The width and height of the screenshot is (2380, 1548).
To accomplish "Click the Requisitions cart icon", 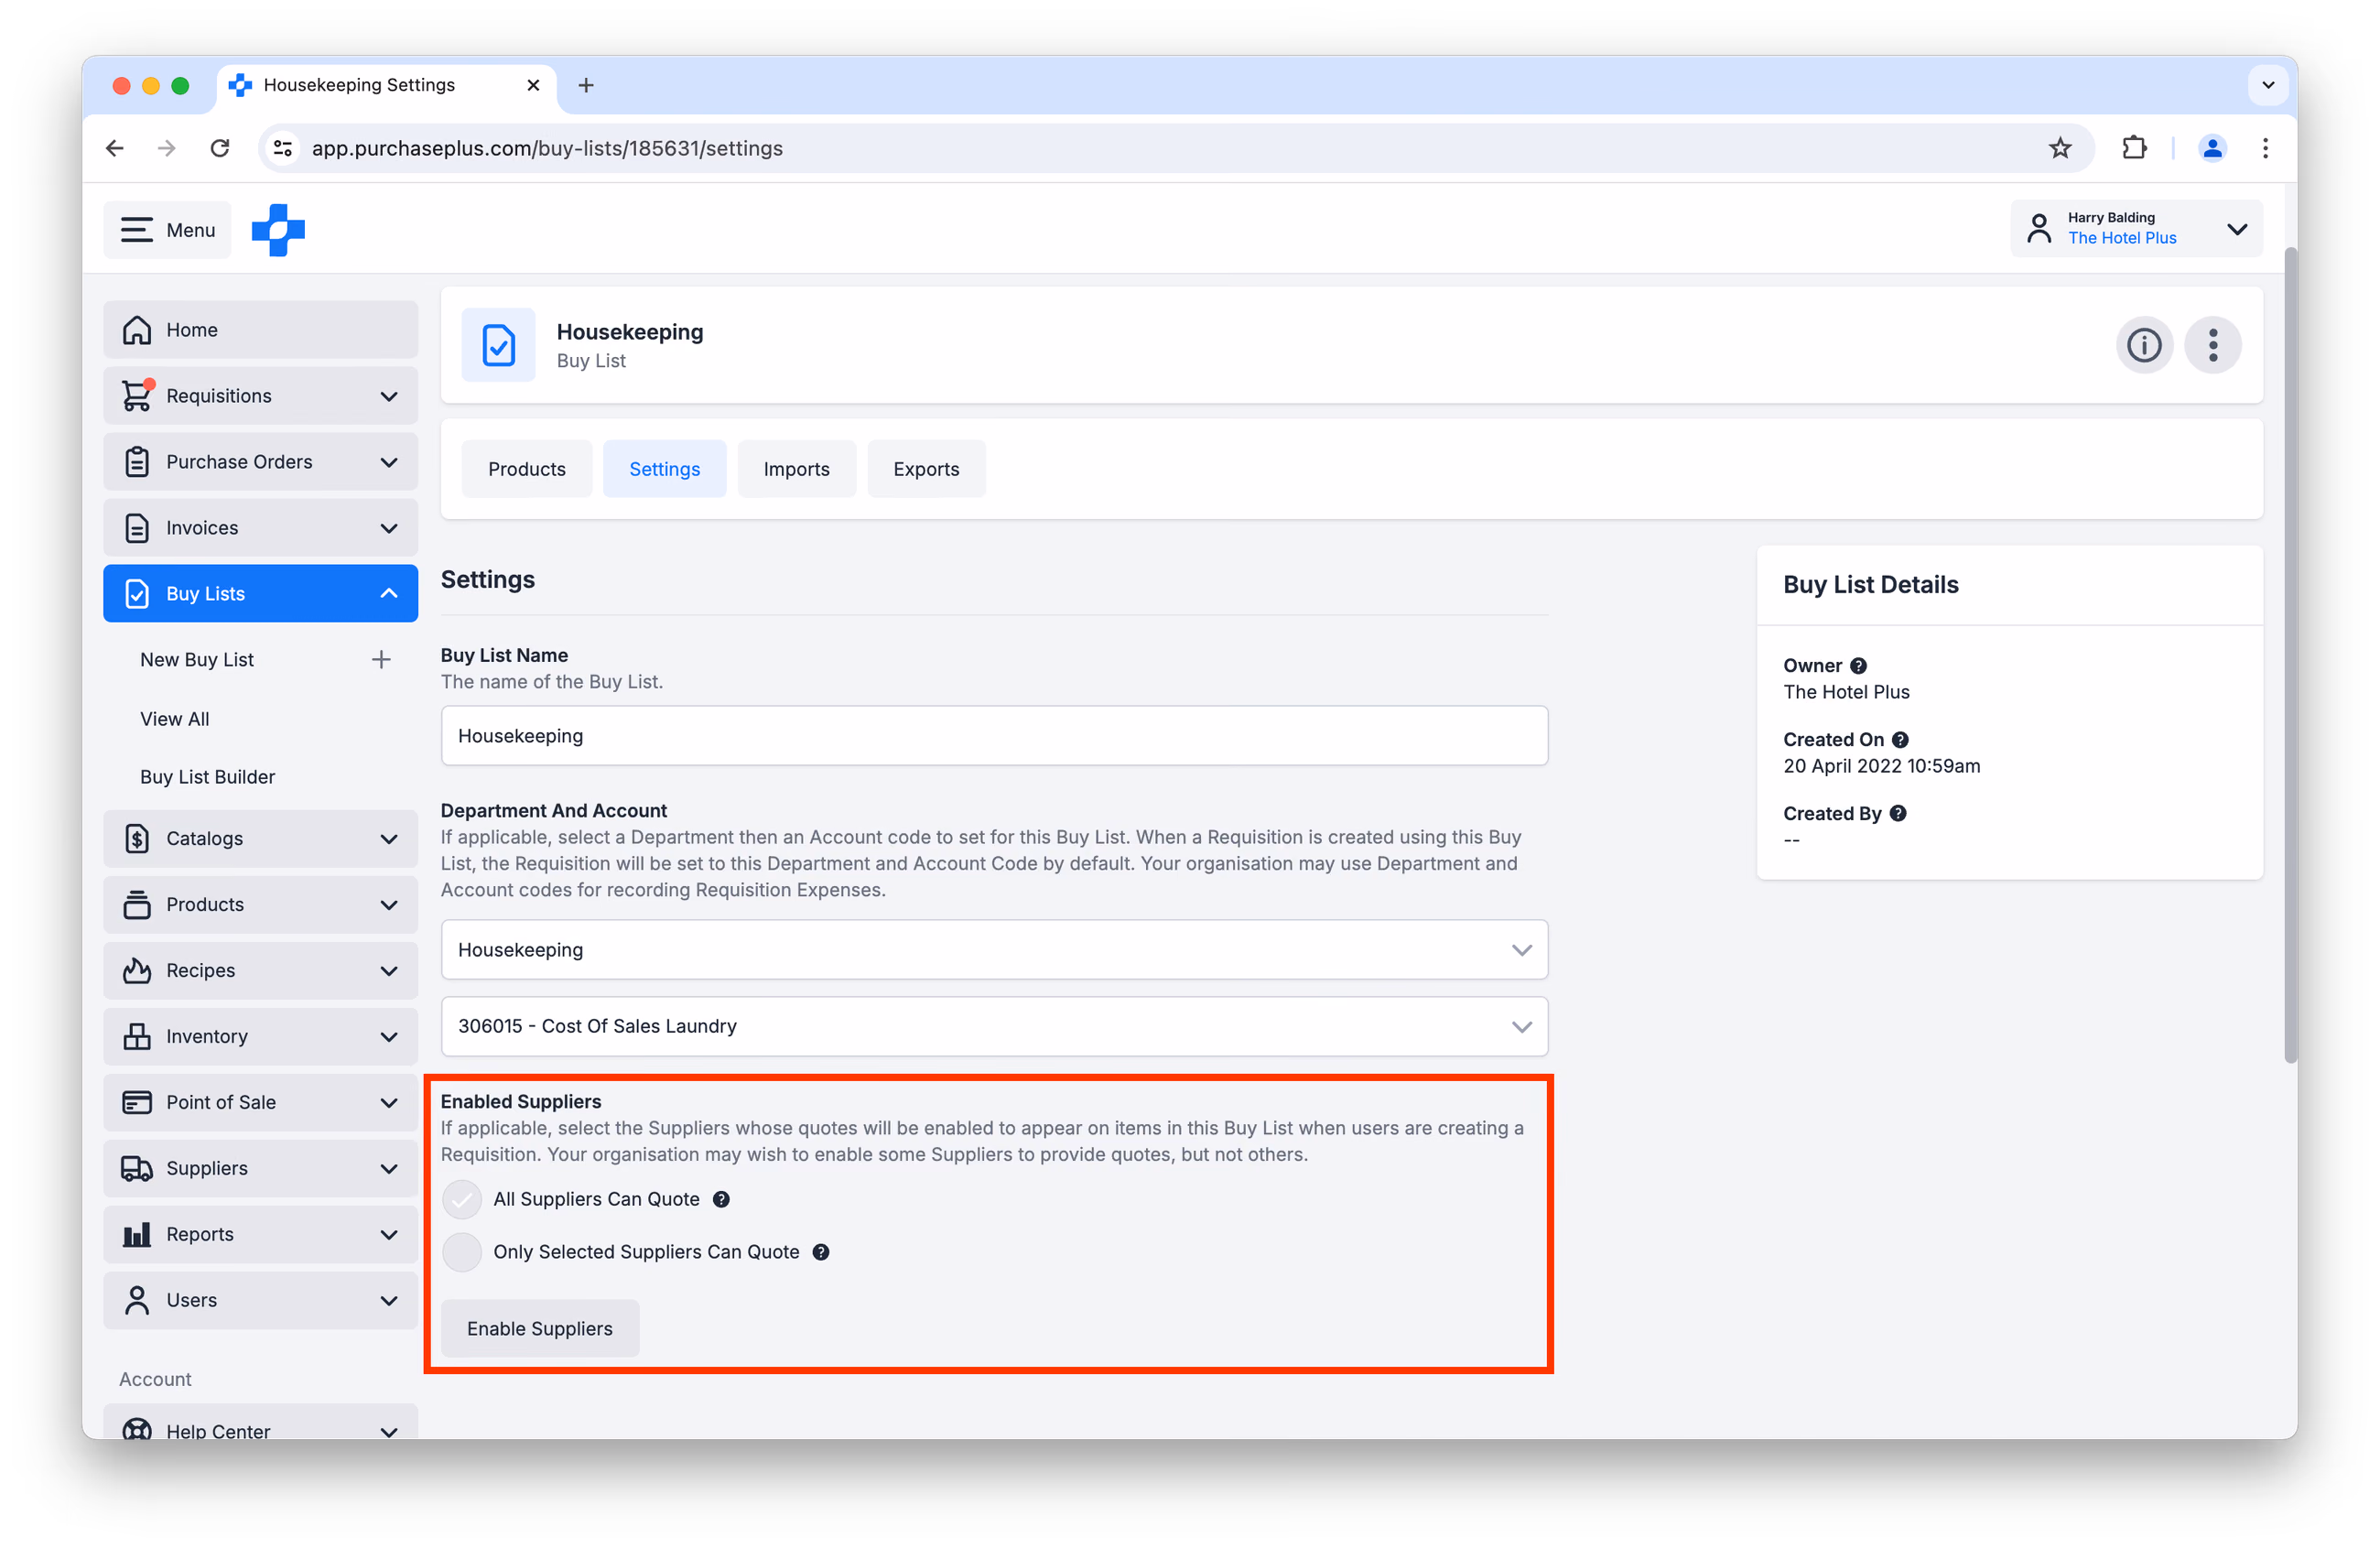I will [x=137, y=396].
